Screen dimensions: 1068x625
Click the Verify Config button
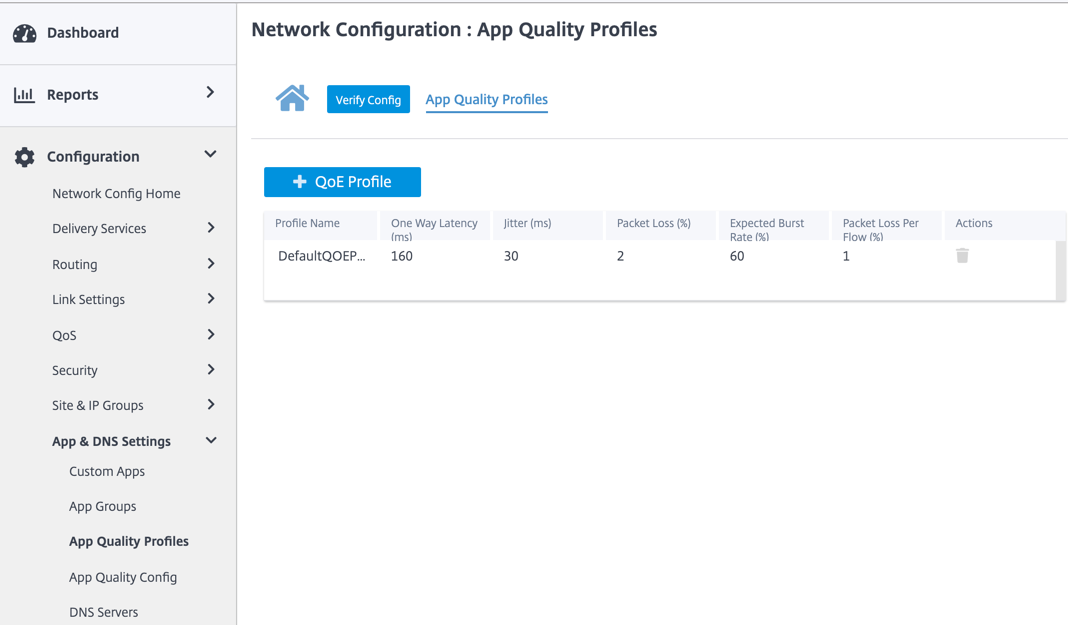[368, 99]
